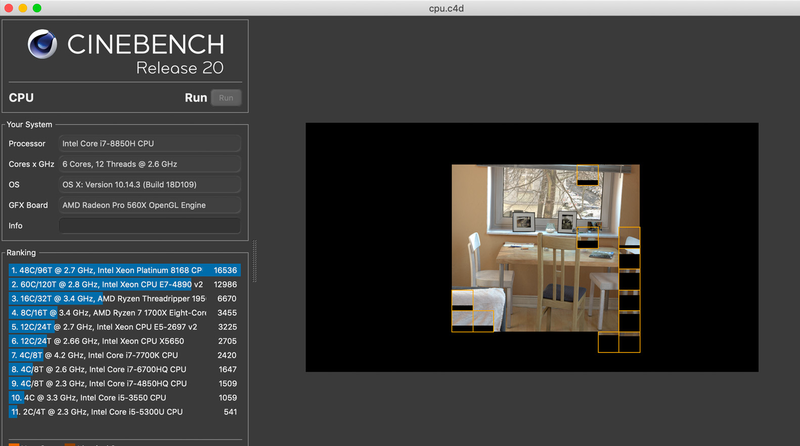Select ranking row 3 Ryzen Threadripper
The height and width of the screenshot is (446, 800).
124,299
